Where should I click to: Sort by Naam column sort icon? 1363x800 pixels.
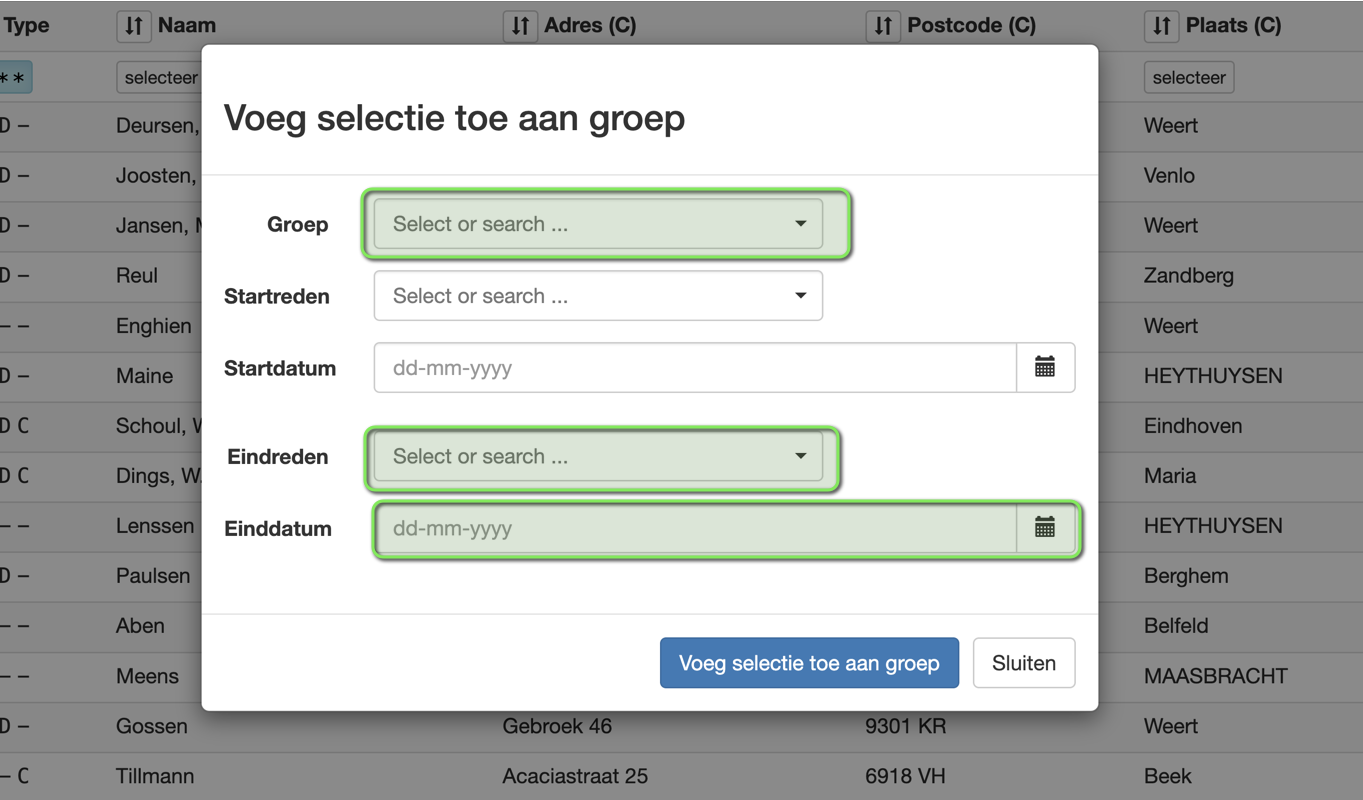tap(133, 26)
